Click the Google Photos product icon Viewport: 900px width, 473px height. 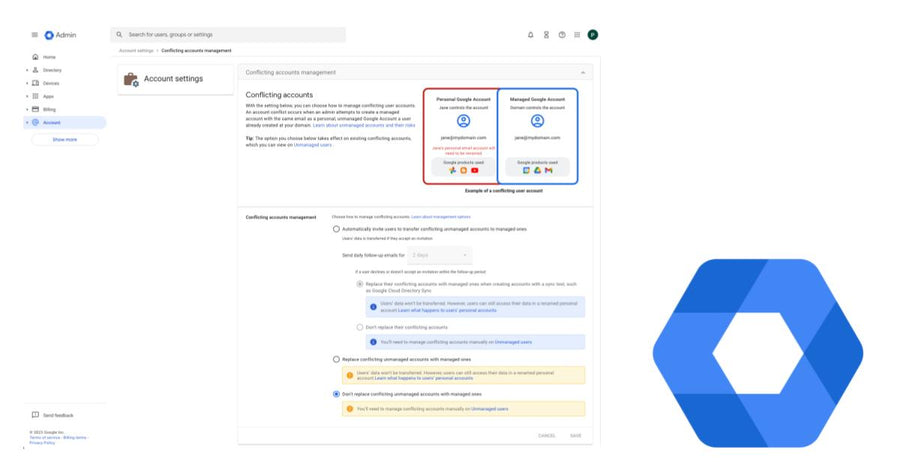click(452, 170)
